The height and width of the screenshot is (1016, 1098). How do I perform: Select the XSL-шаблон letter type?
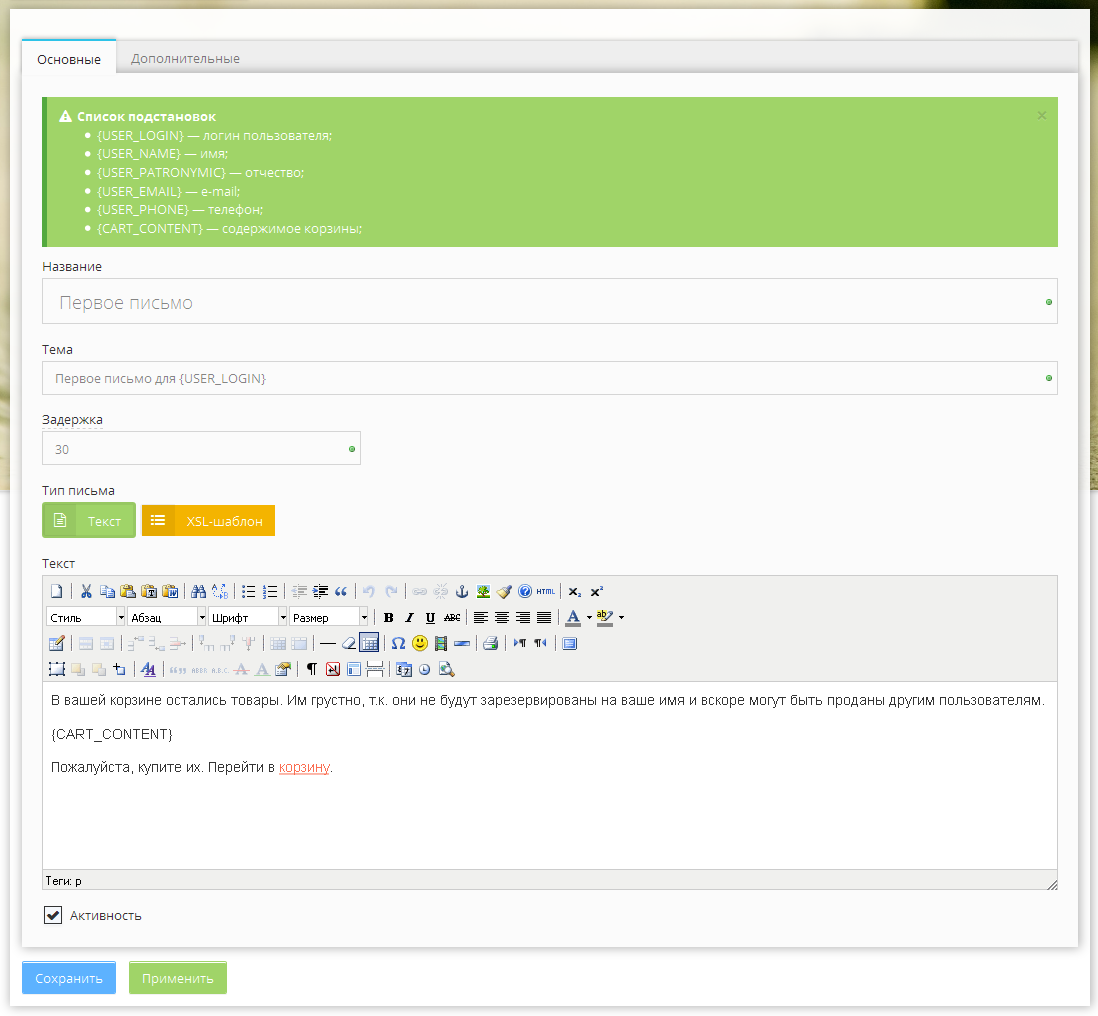click(208, 520)
